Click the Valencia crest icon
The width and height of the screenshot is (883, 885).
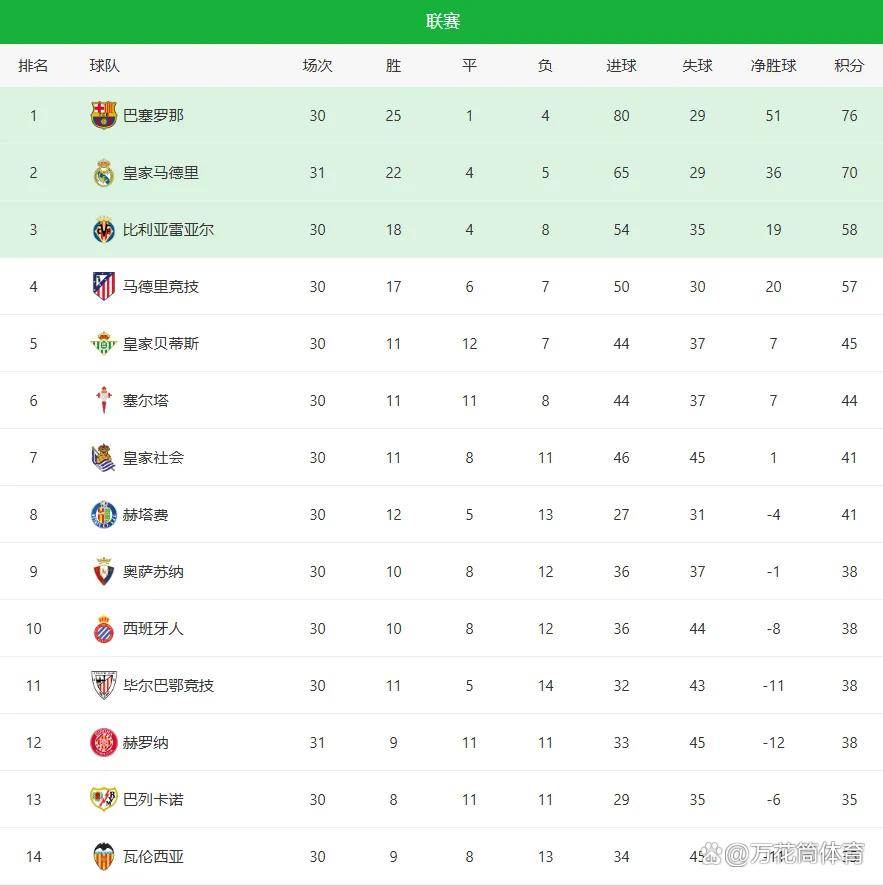(104, 857)
